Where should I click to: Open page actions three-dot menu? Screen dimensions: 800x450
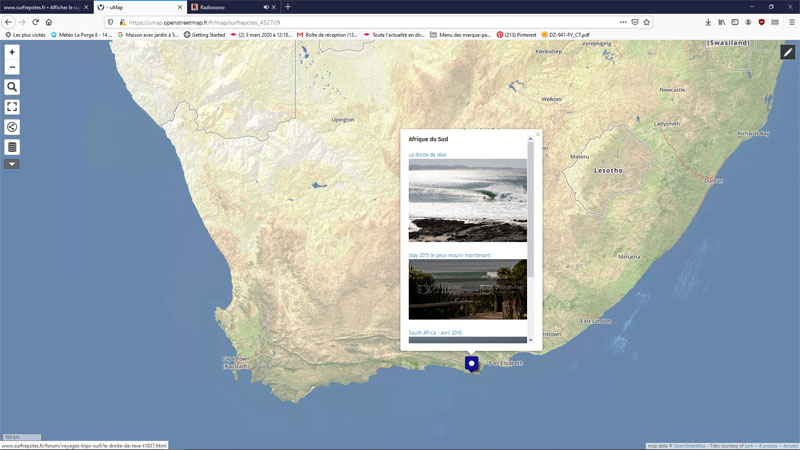point(622,21)
